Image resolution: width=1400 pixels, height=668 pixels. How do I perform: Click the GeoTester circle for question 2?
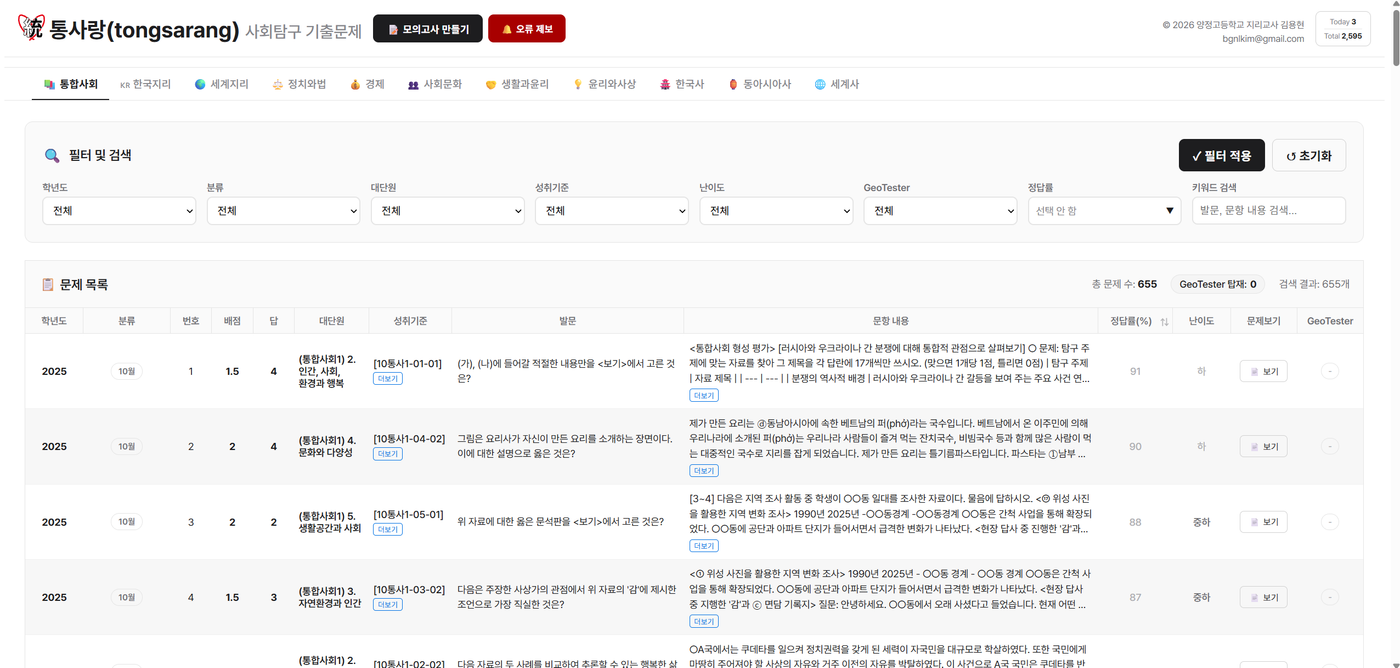(1330, 446)
